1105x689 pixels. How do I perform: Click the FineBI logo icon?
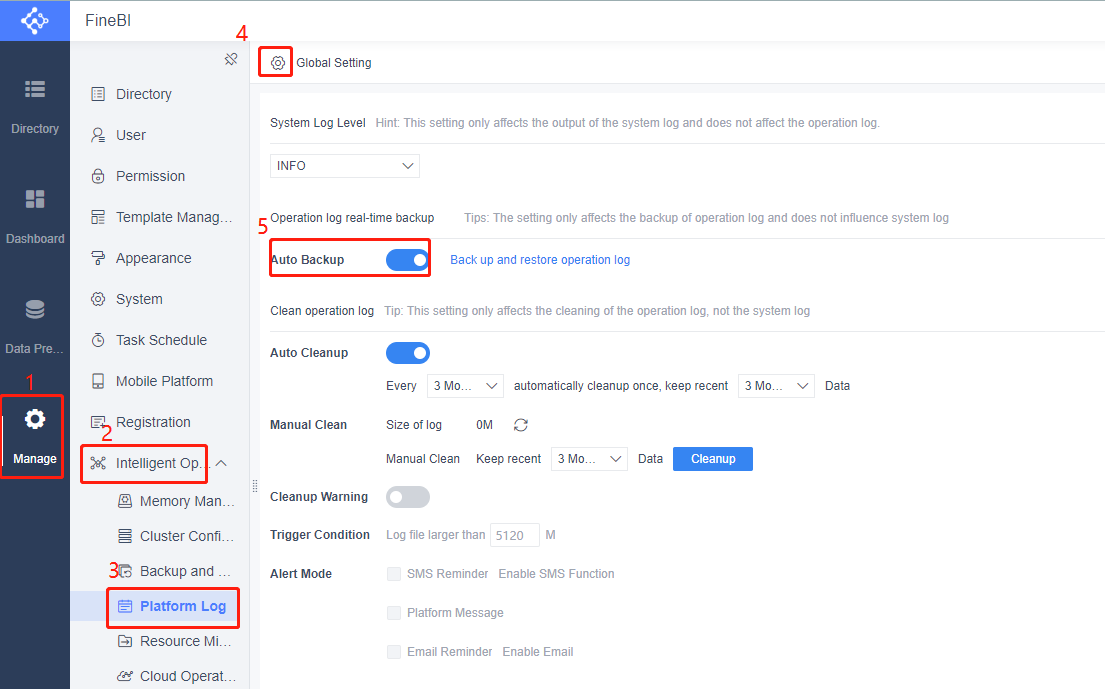[x=34, y=20]
